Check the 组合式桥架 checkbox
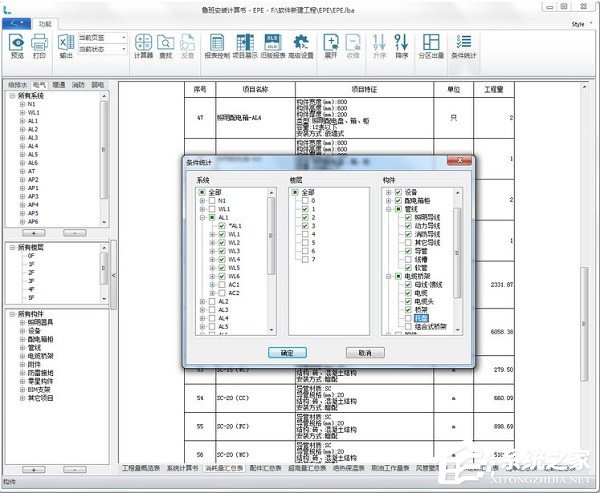Screen dimensions: 600x493 pos(408,326)
